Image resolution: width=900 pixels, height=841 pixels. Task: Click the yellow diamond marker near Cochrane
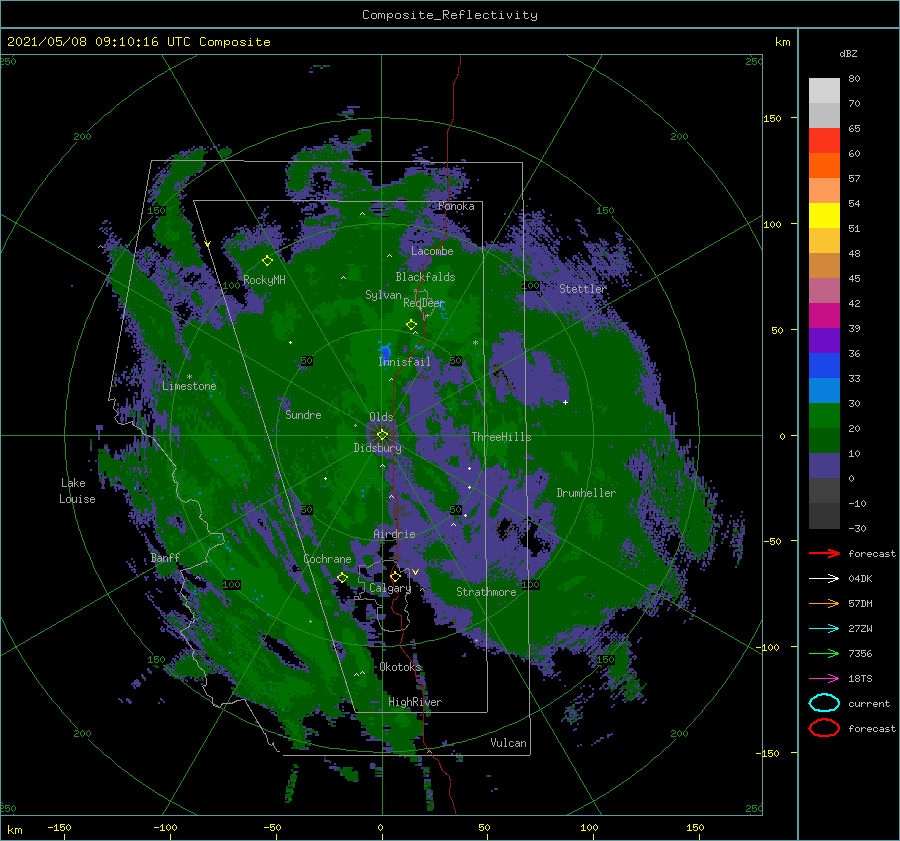point(343,577)
